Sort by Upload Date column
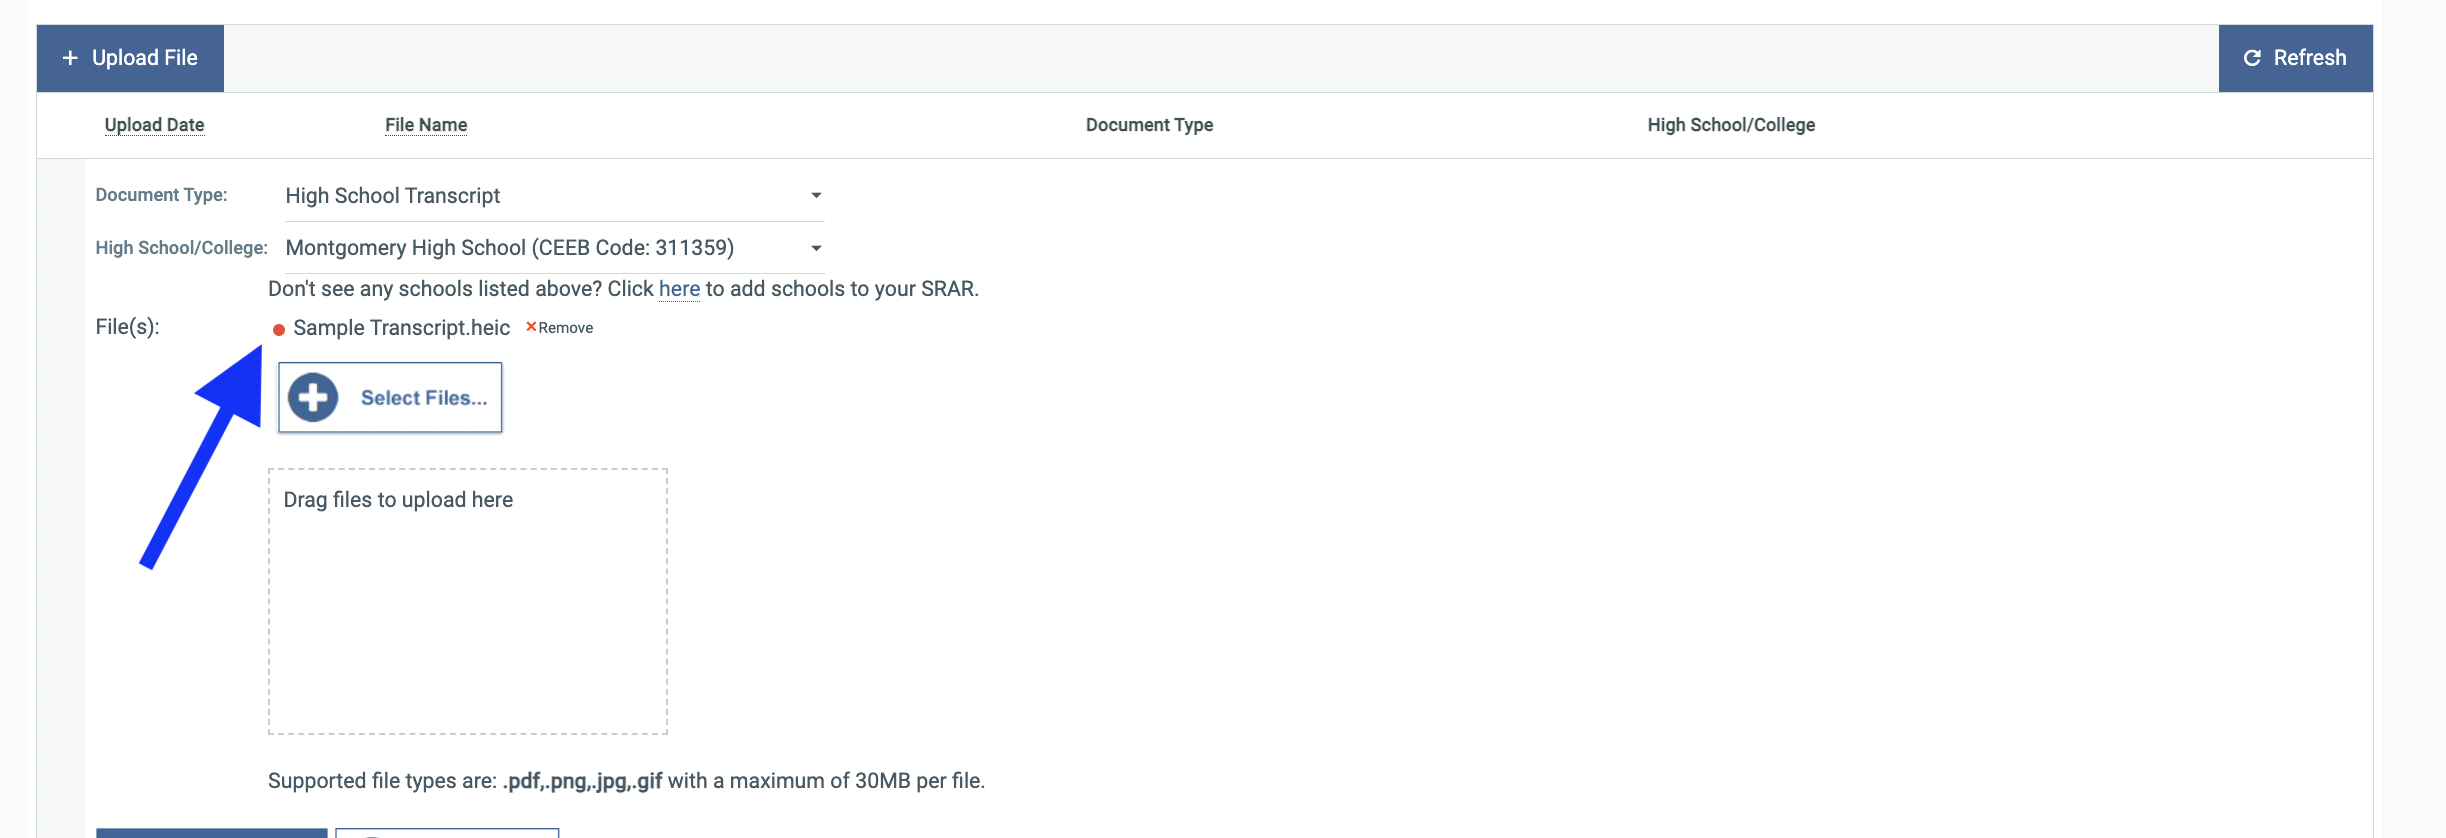2446x838 pixels. [154, 125]
